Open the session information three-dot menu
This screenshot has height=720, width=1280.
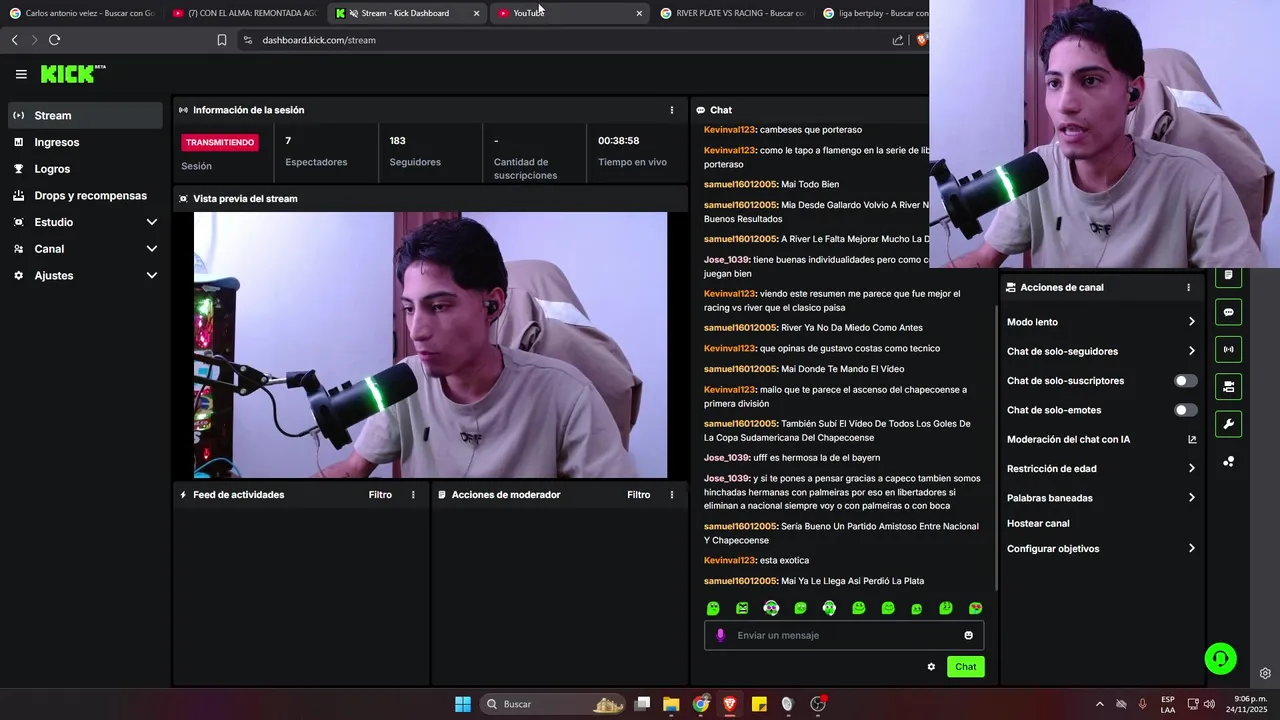[672, 110]
